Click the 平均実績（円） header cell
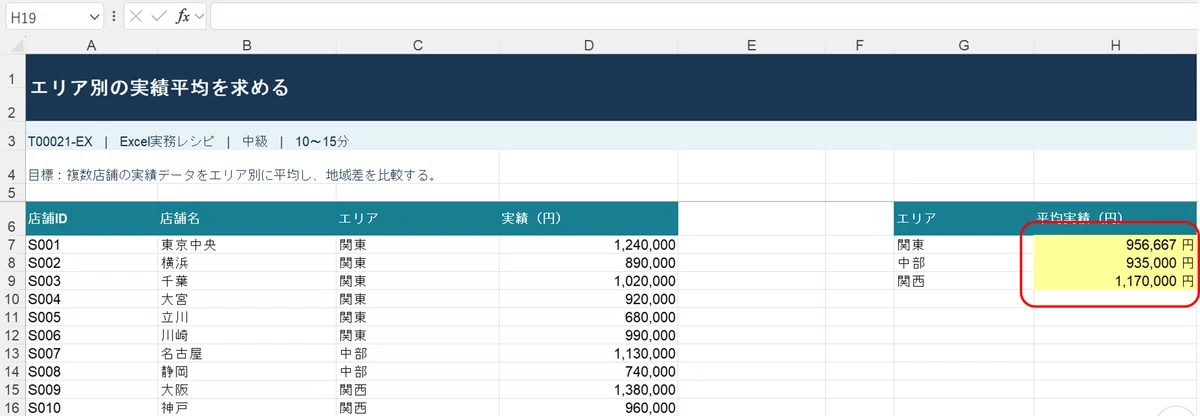 [x=1116, y=219]
